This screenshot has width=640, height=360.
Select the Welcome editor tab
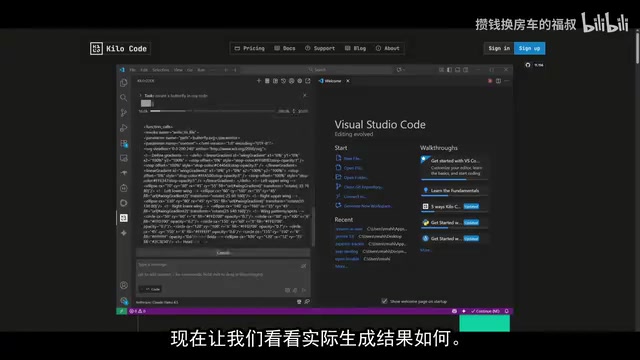(332, 81)
